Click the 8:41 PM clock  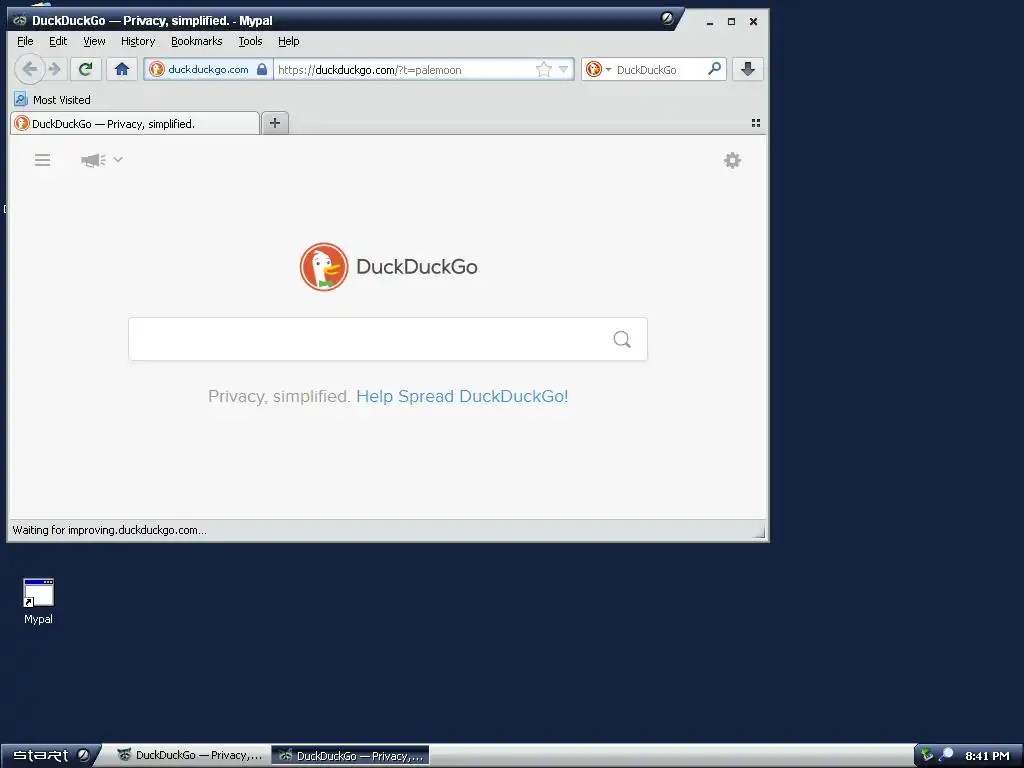(987, 756)
